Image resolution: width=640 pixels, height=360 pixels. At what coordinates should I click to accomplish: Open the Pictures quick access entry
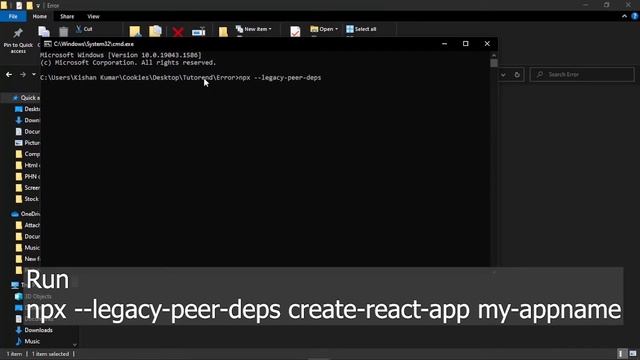pos(28,143)
